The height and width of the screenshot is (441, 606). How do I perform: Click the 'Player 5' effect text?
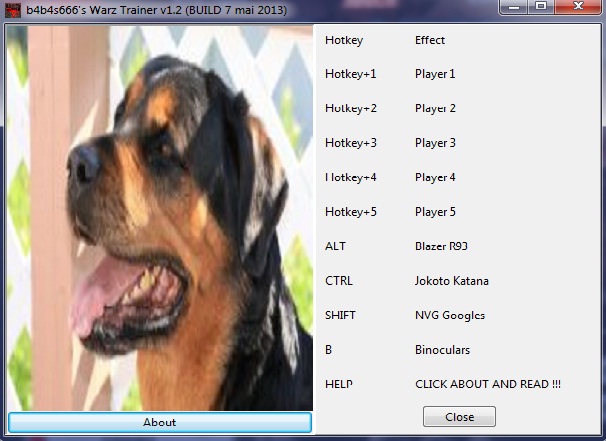[x=435, y=212]
